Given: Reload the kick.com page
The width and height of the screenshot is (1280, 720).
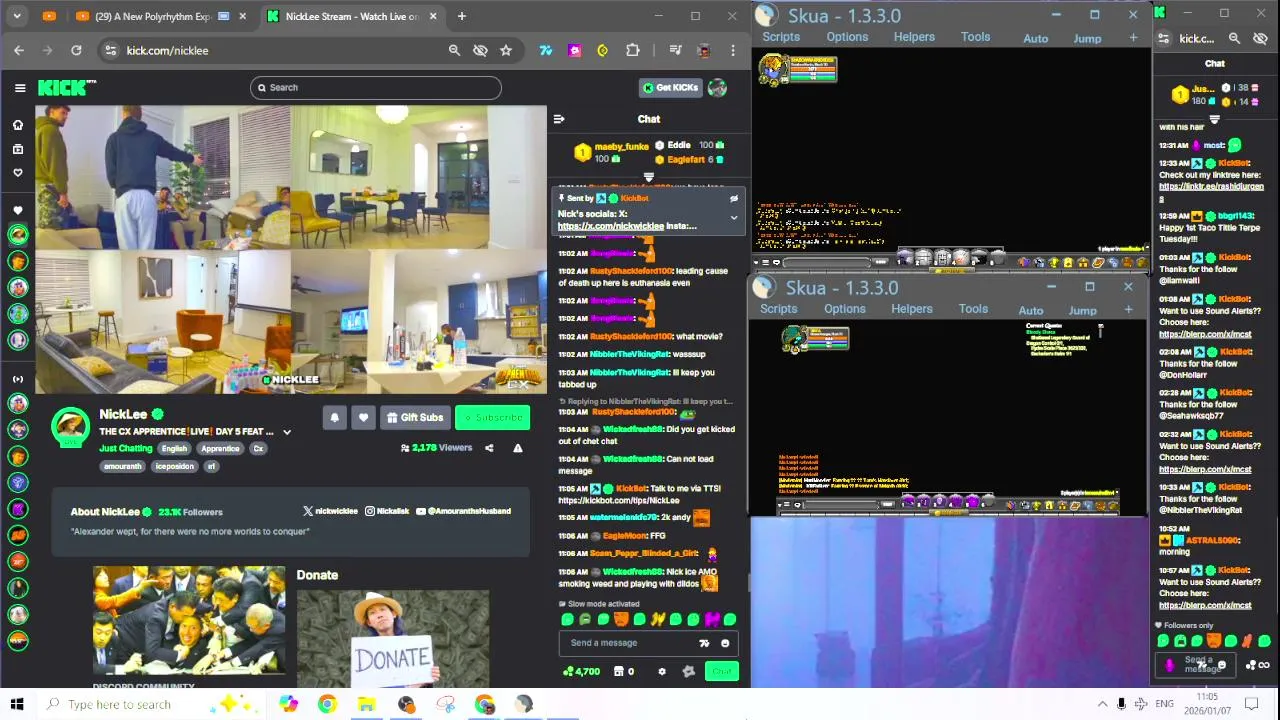Looking at the screenshot, I should point(76,50).
